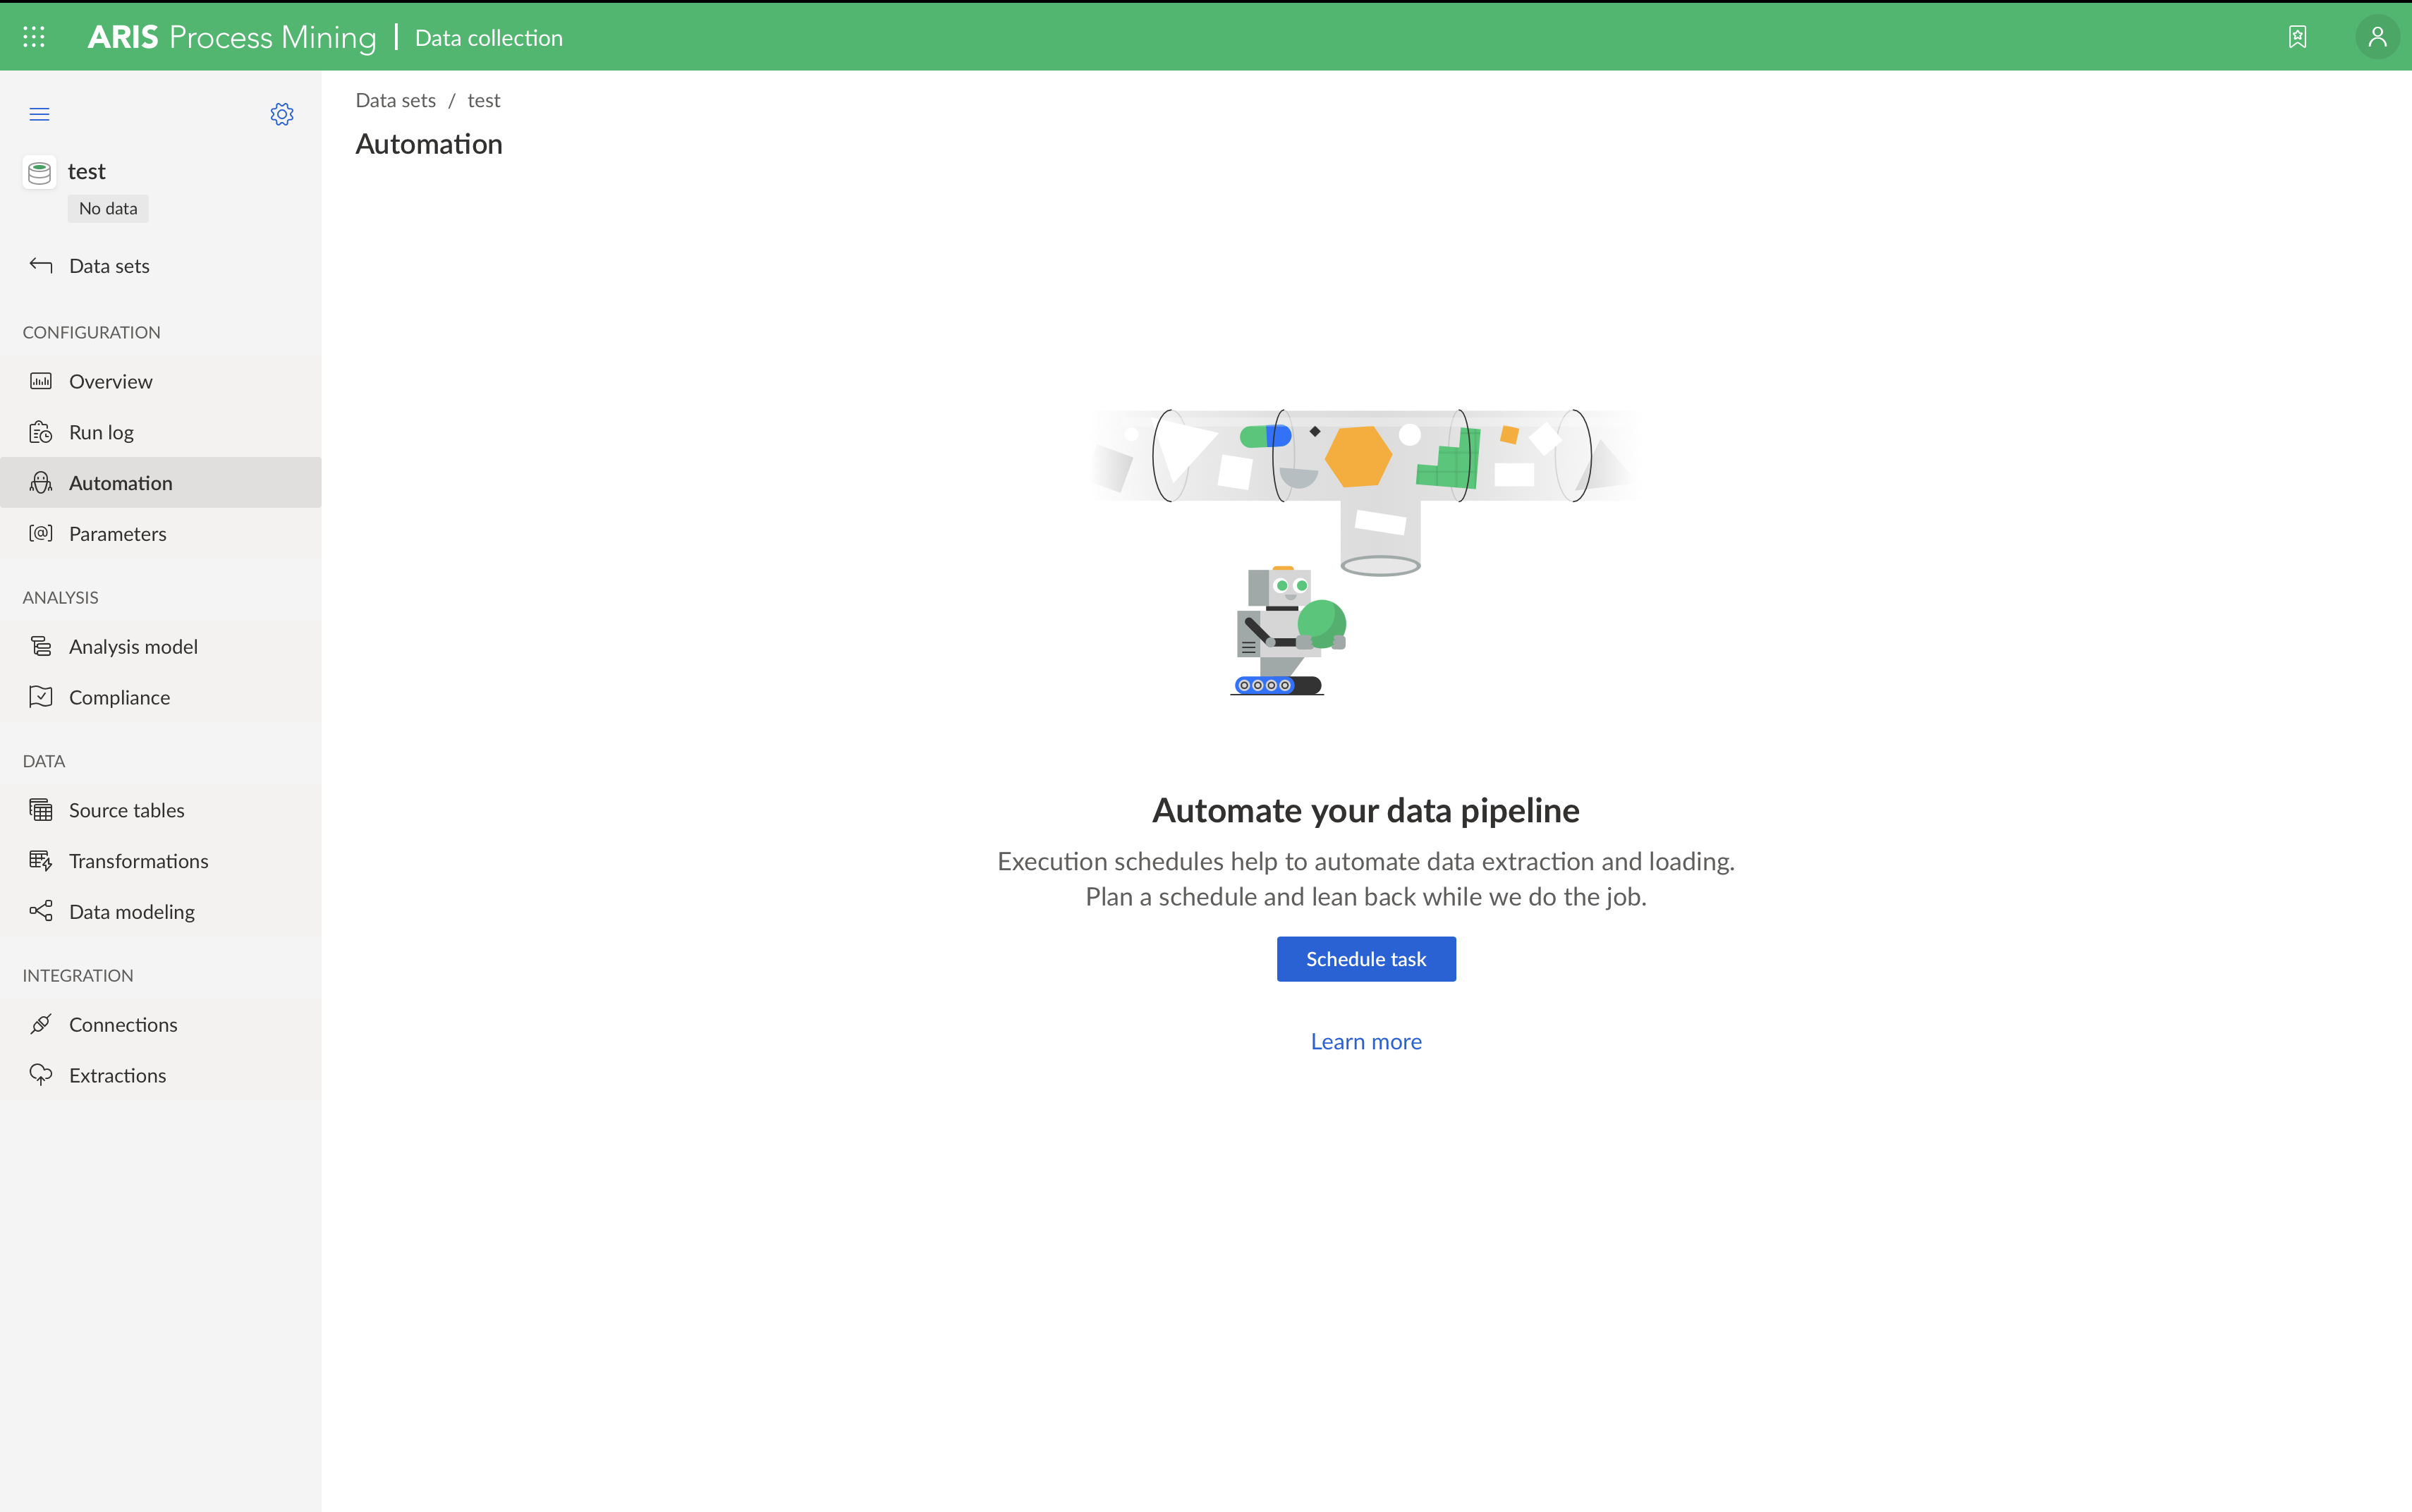Open the Compliance page

(160, 698)
